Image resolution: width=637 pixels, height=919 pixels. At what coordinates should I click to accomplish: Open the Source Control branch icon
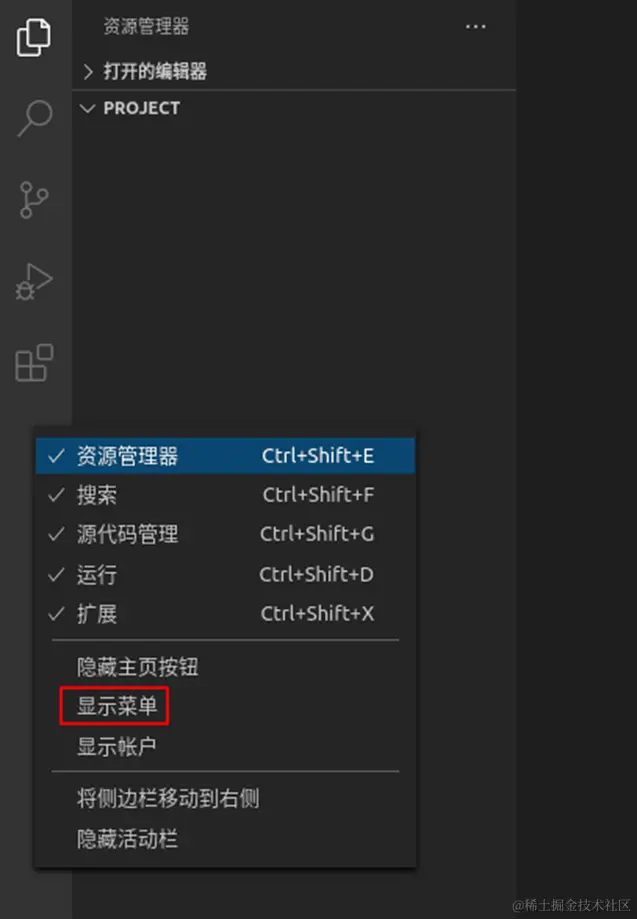click(x=33, y=200)
